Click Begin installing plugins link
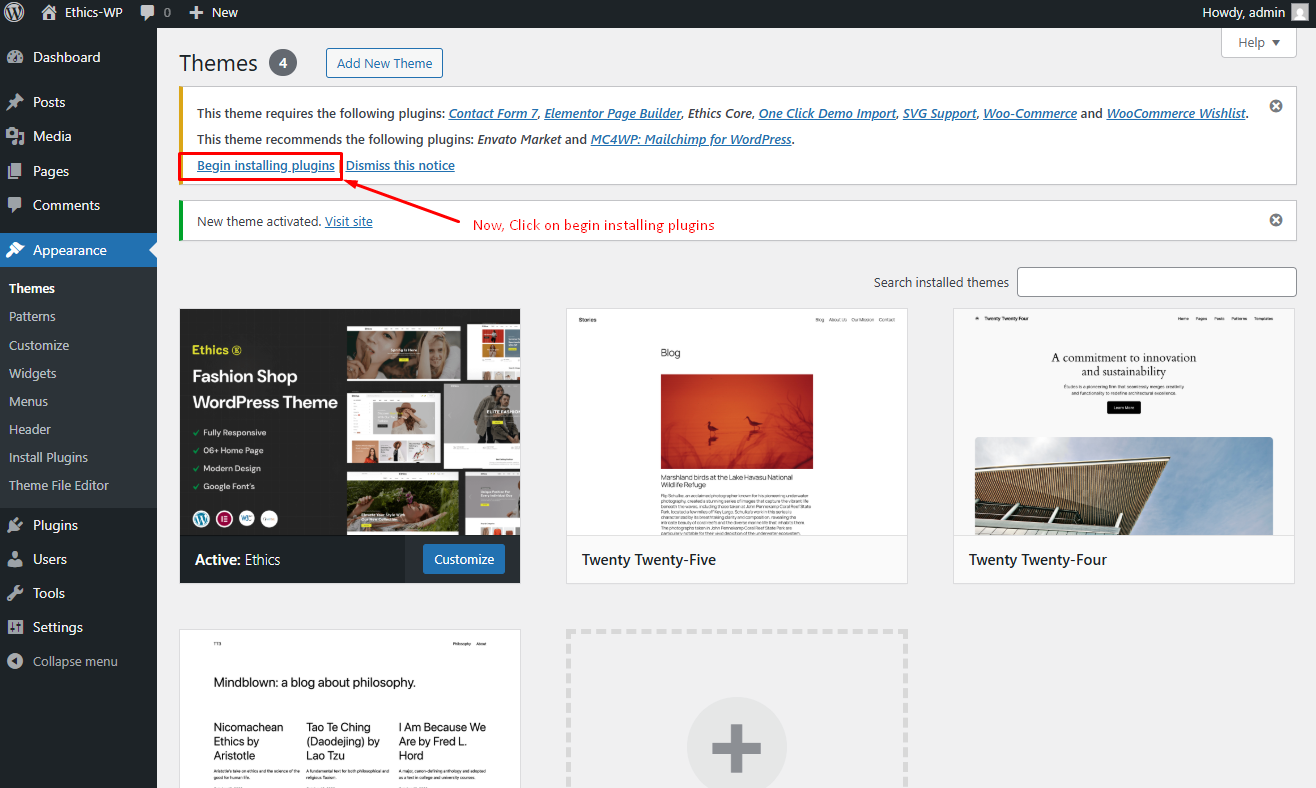1316x788 pixels. [x=266, y=165]
